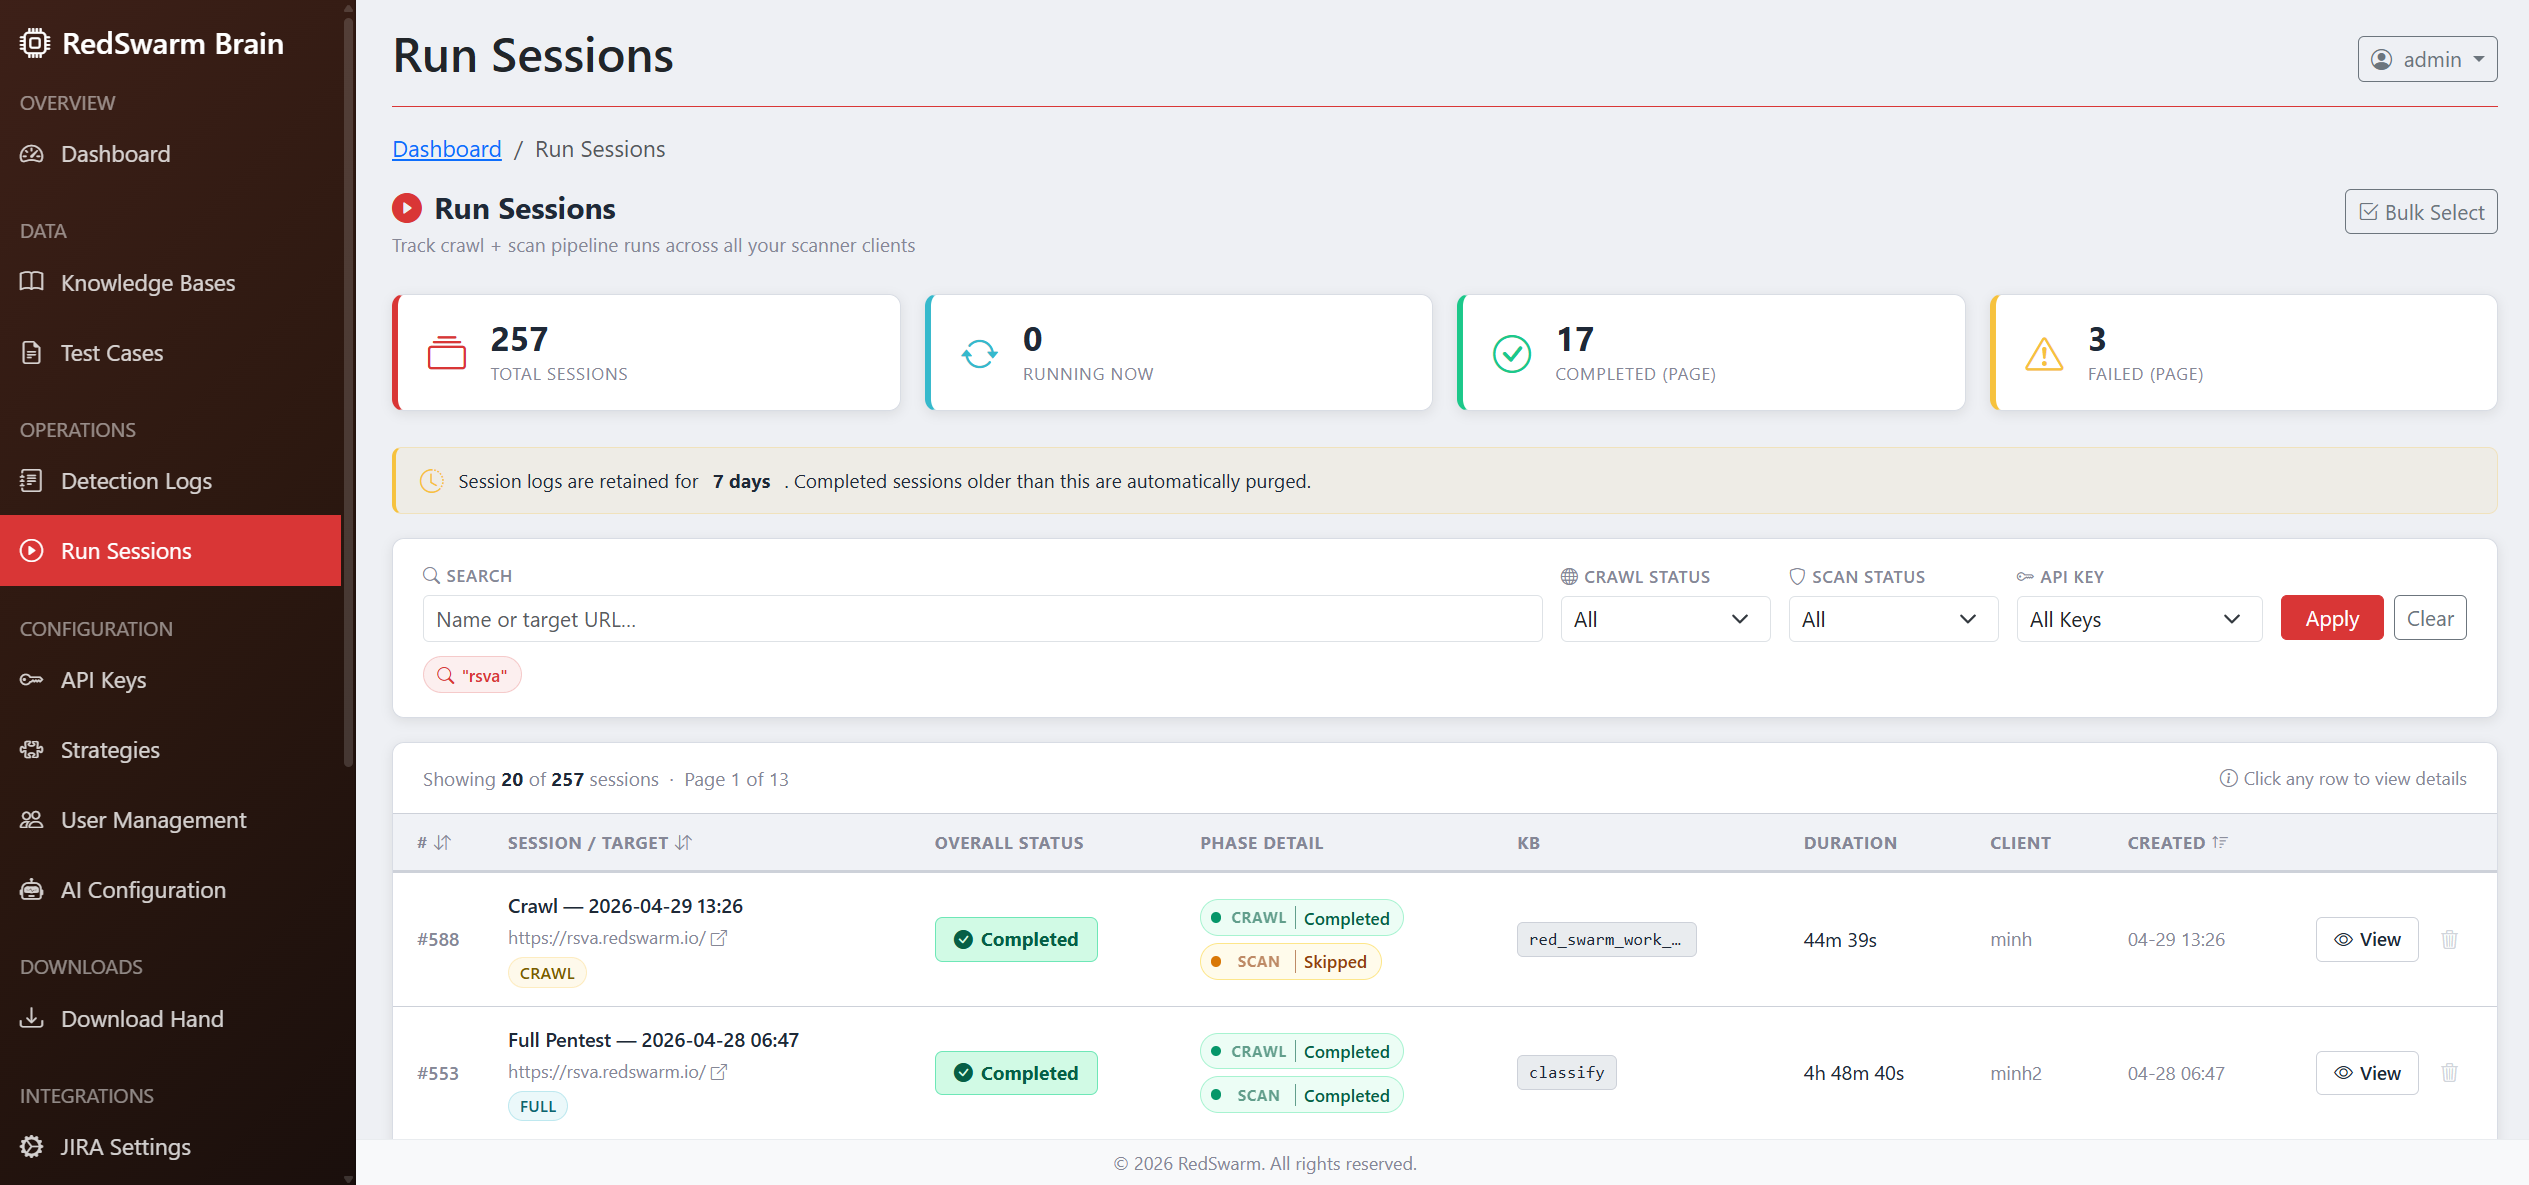Viewport: 2529px width, 1185px height.
Task: Open JIRA Settings gear icon
Action: click(31, 1146)
